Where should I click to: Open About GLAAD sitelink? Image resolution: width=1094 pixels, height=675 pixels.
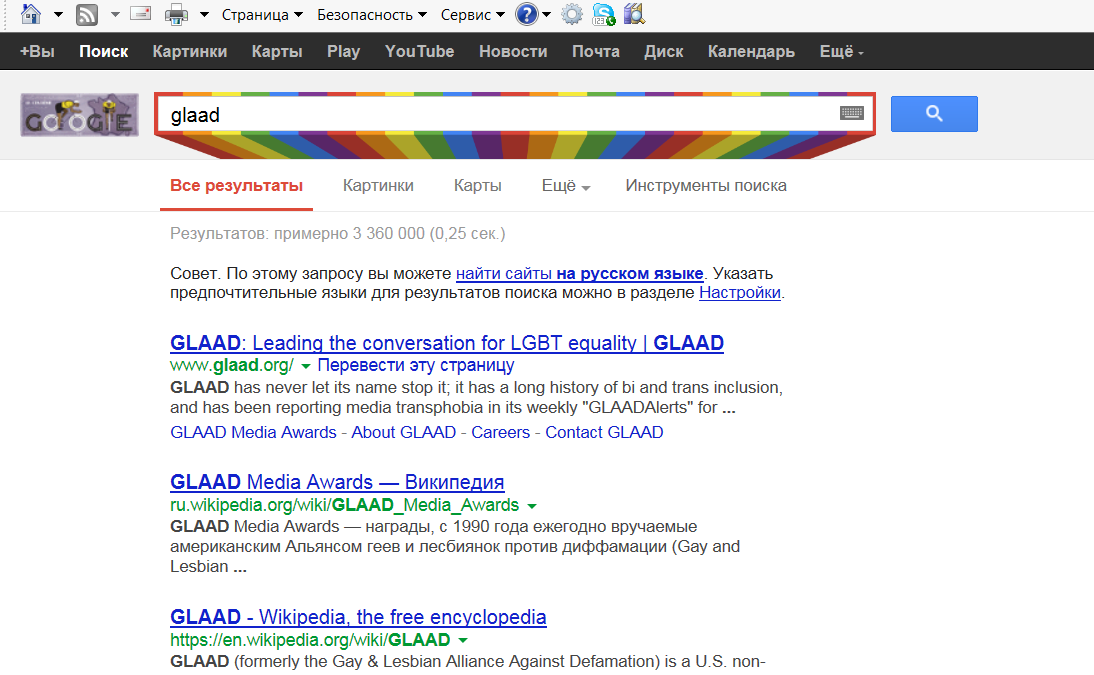click(404, 432)
